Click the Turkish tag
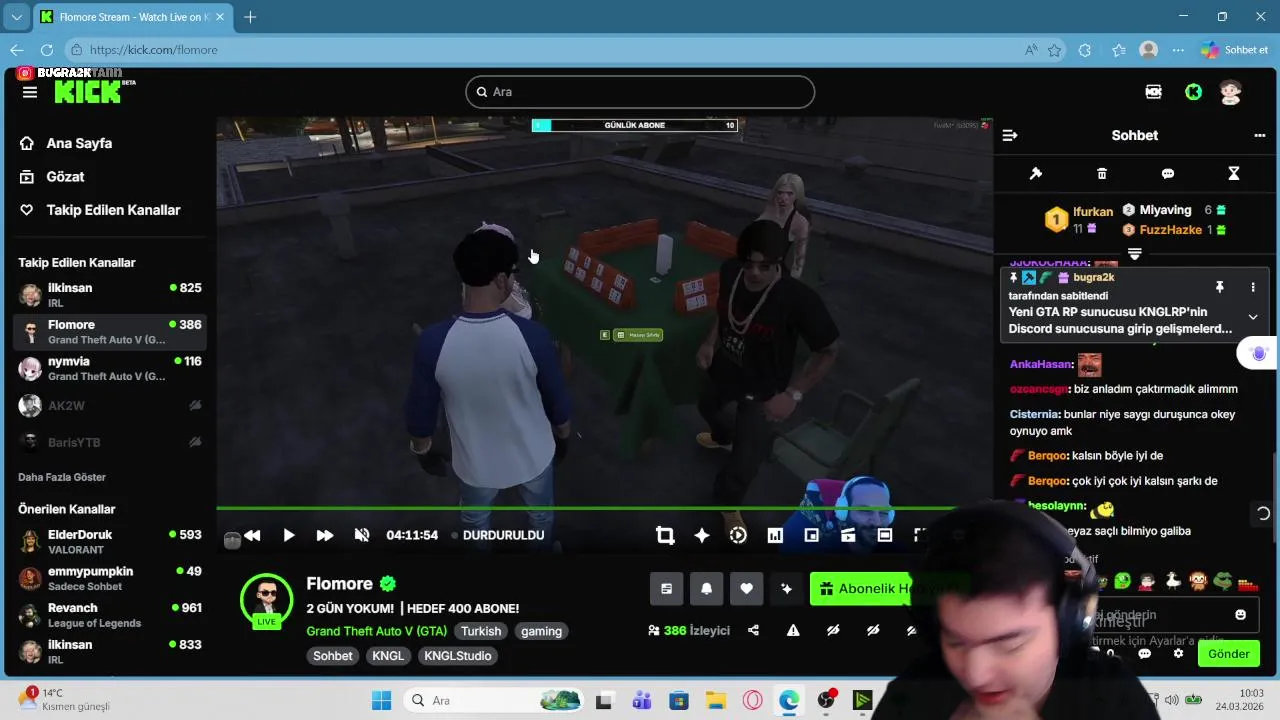 click(481, 631)
